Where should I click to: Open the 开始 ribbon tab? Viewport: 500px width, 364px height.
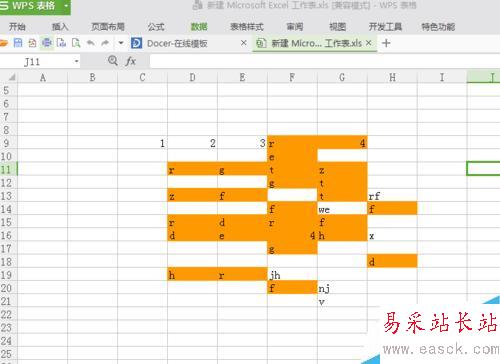click(x=17, y=27)
